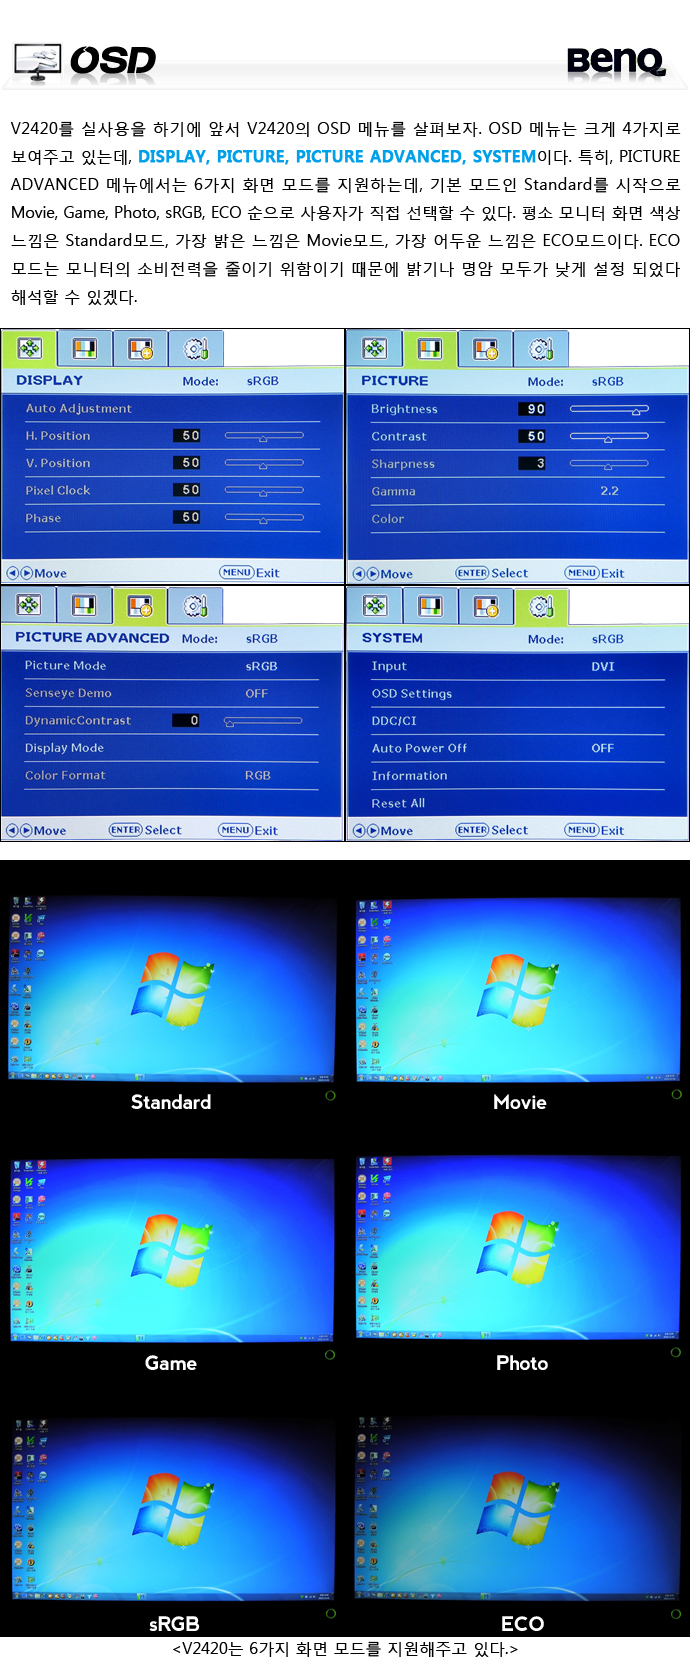Select the highlighted Picture Advanced icon in the PICTURE ADVANCED panel
Screen dimensions: 690x1680
pyautogui.click(x=140, y=605)
